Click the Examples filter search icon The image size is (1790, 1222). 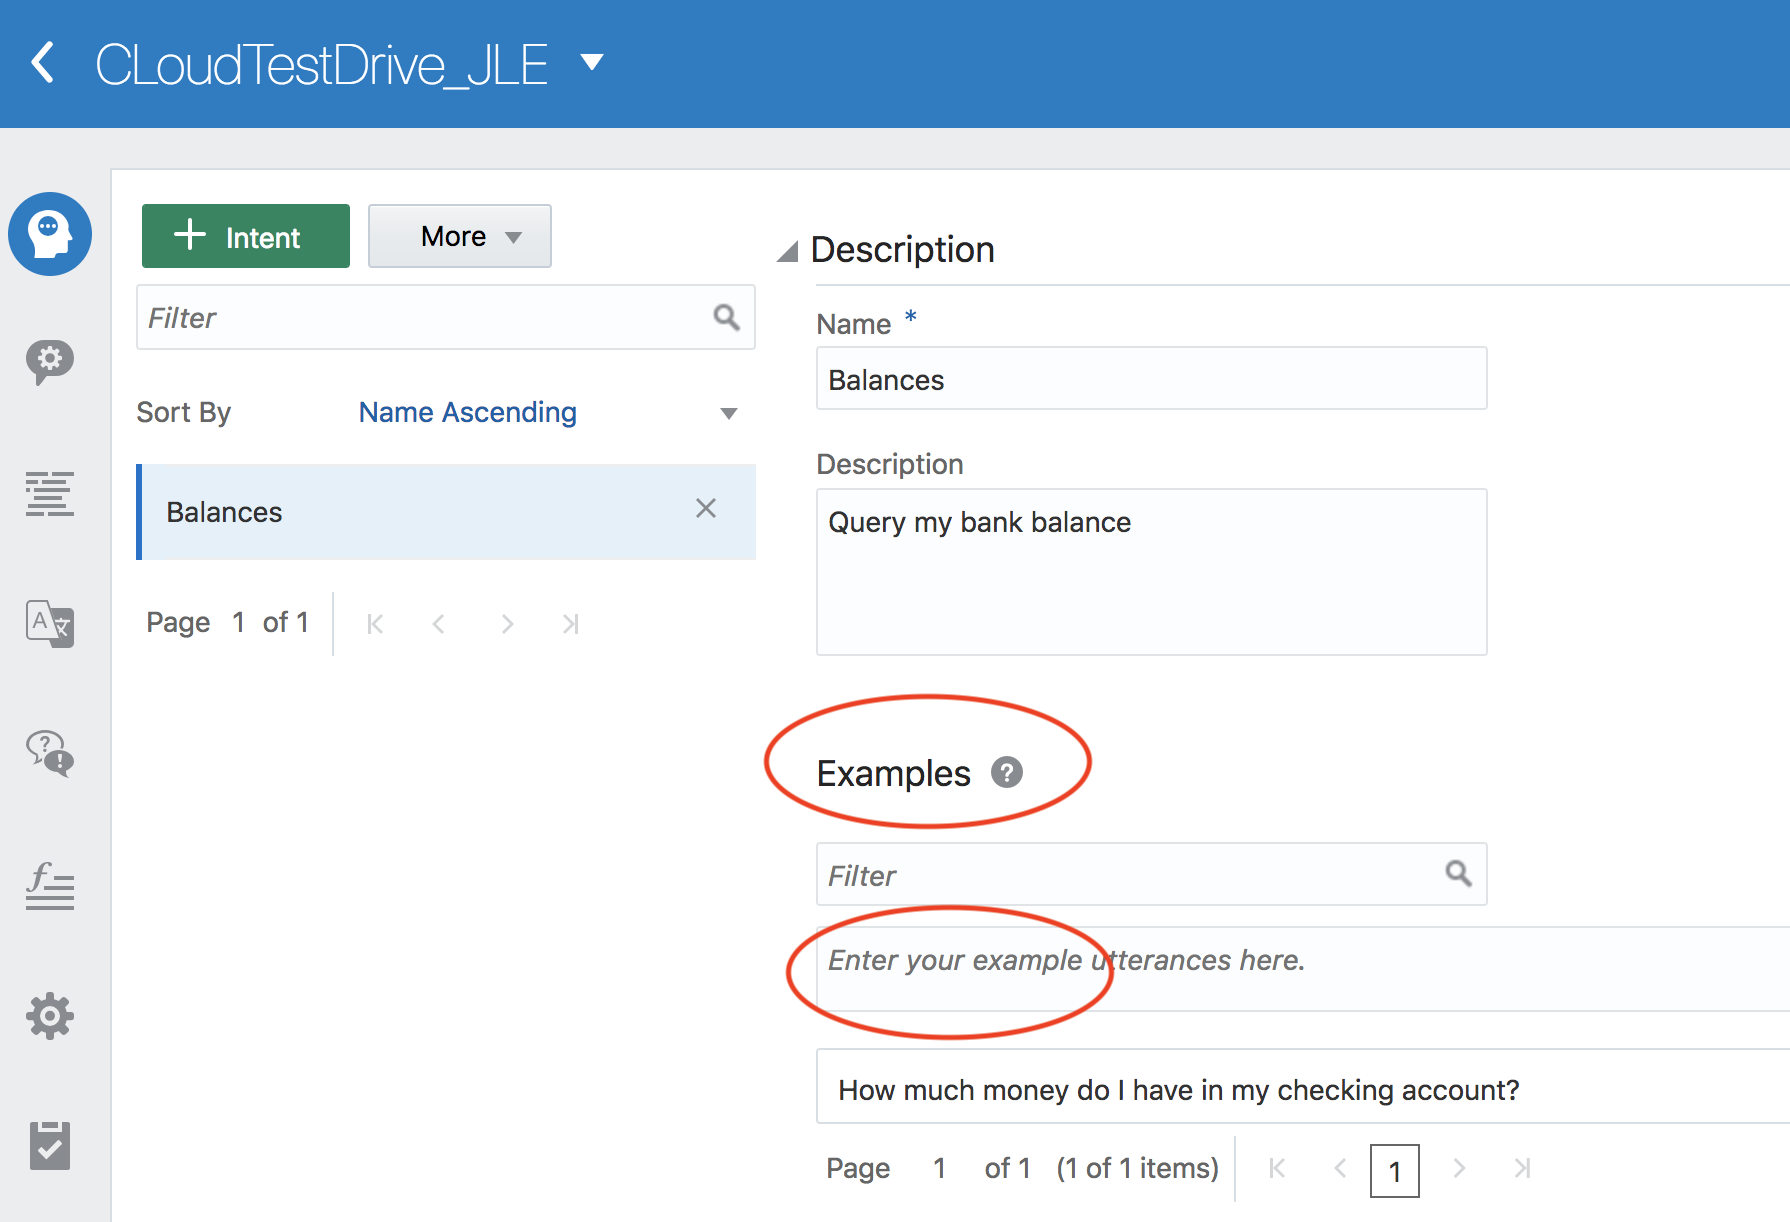click(x=1458, y=873)
